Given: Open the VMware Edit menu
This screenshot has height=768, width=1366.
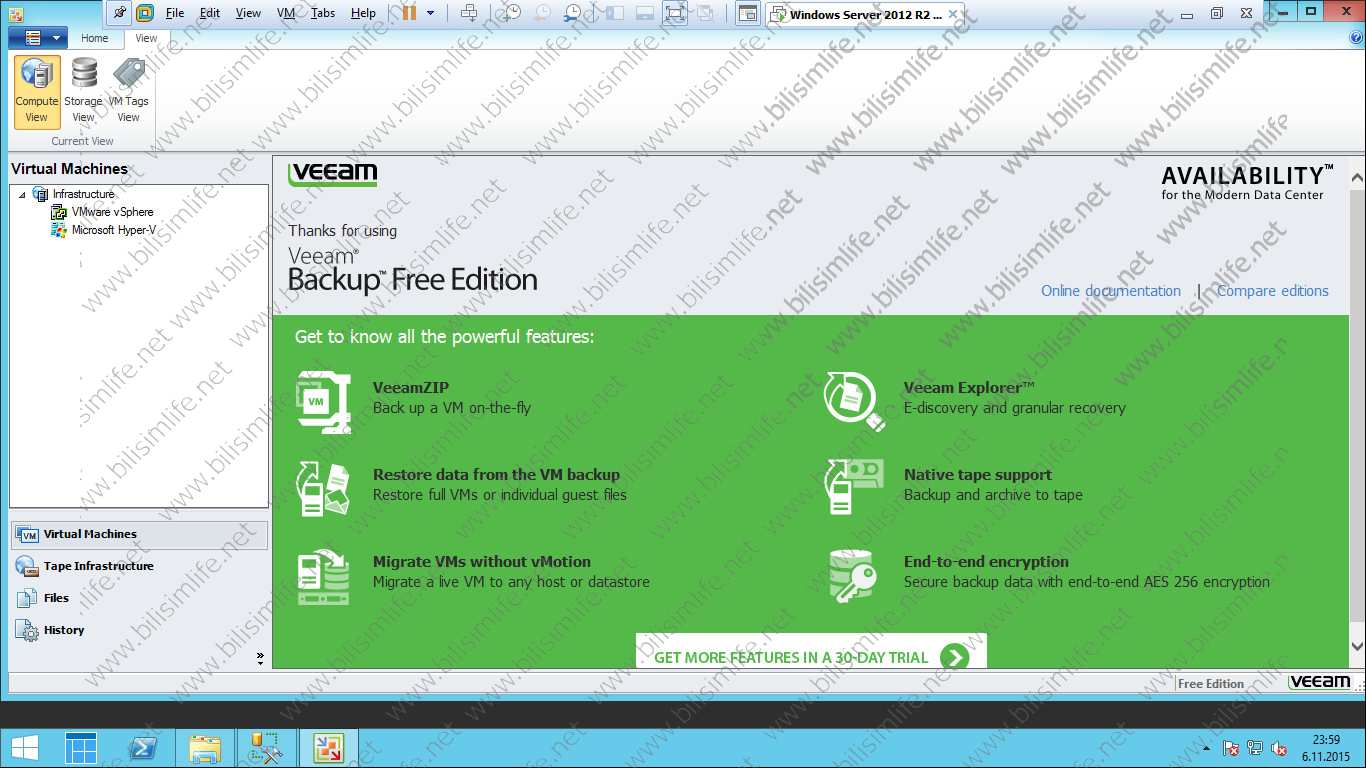Looking at the screenshot, I should (x=210, y=13).
